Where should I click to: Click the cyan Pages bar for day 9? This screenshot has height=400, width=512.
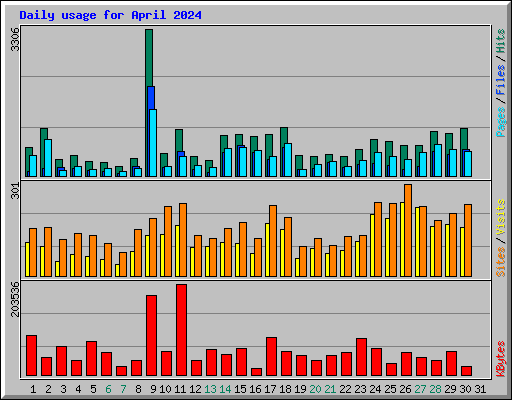pos(153,143)
